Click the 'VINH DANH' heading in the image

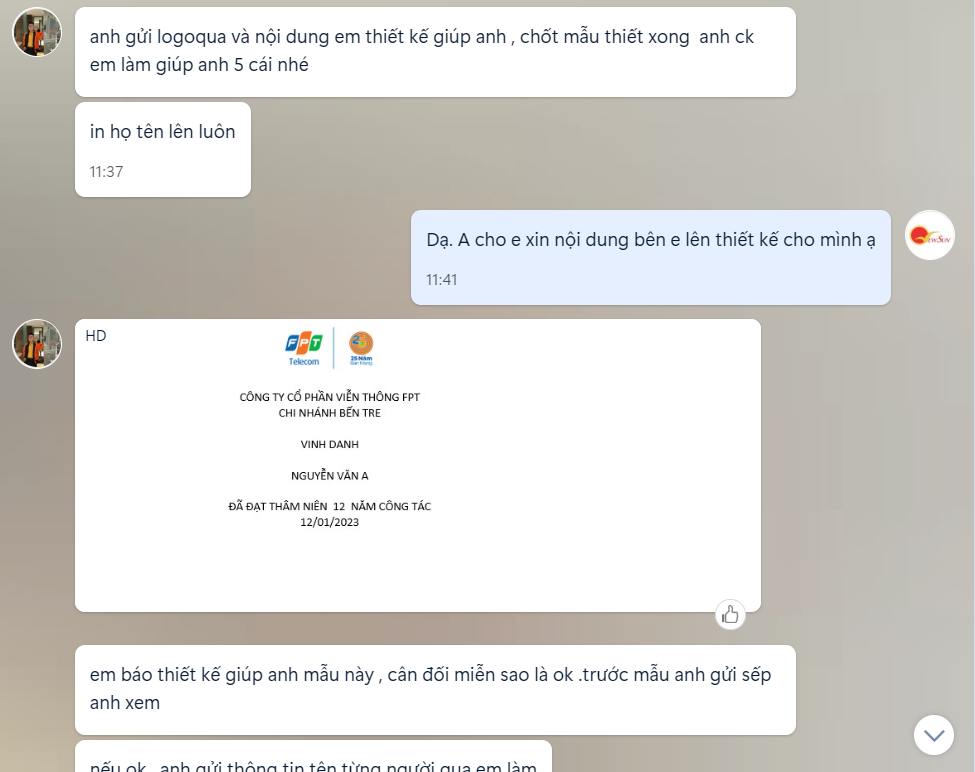coord(330,444)
